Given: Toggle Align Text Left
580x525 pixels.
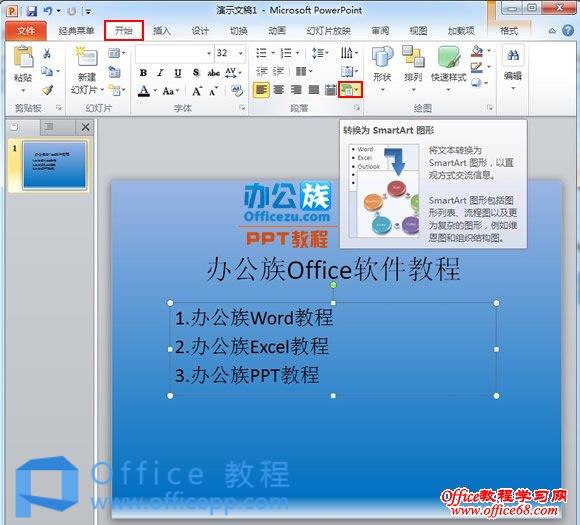Looking at the screenshot, I should pos(261,90).
